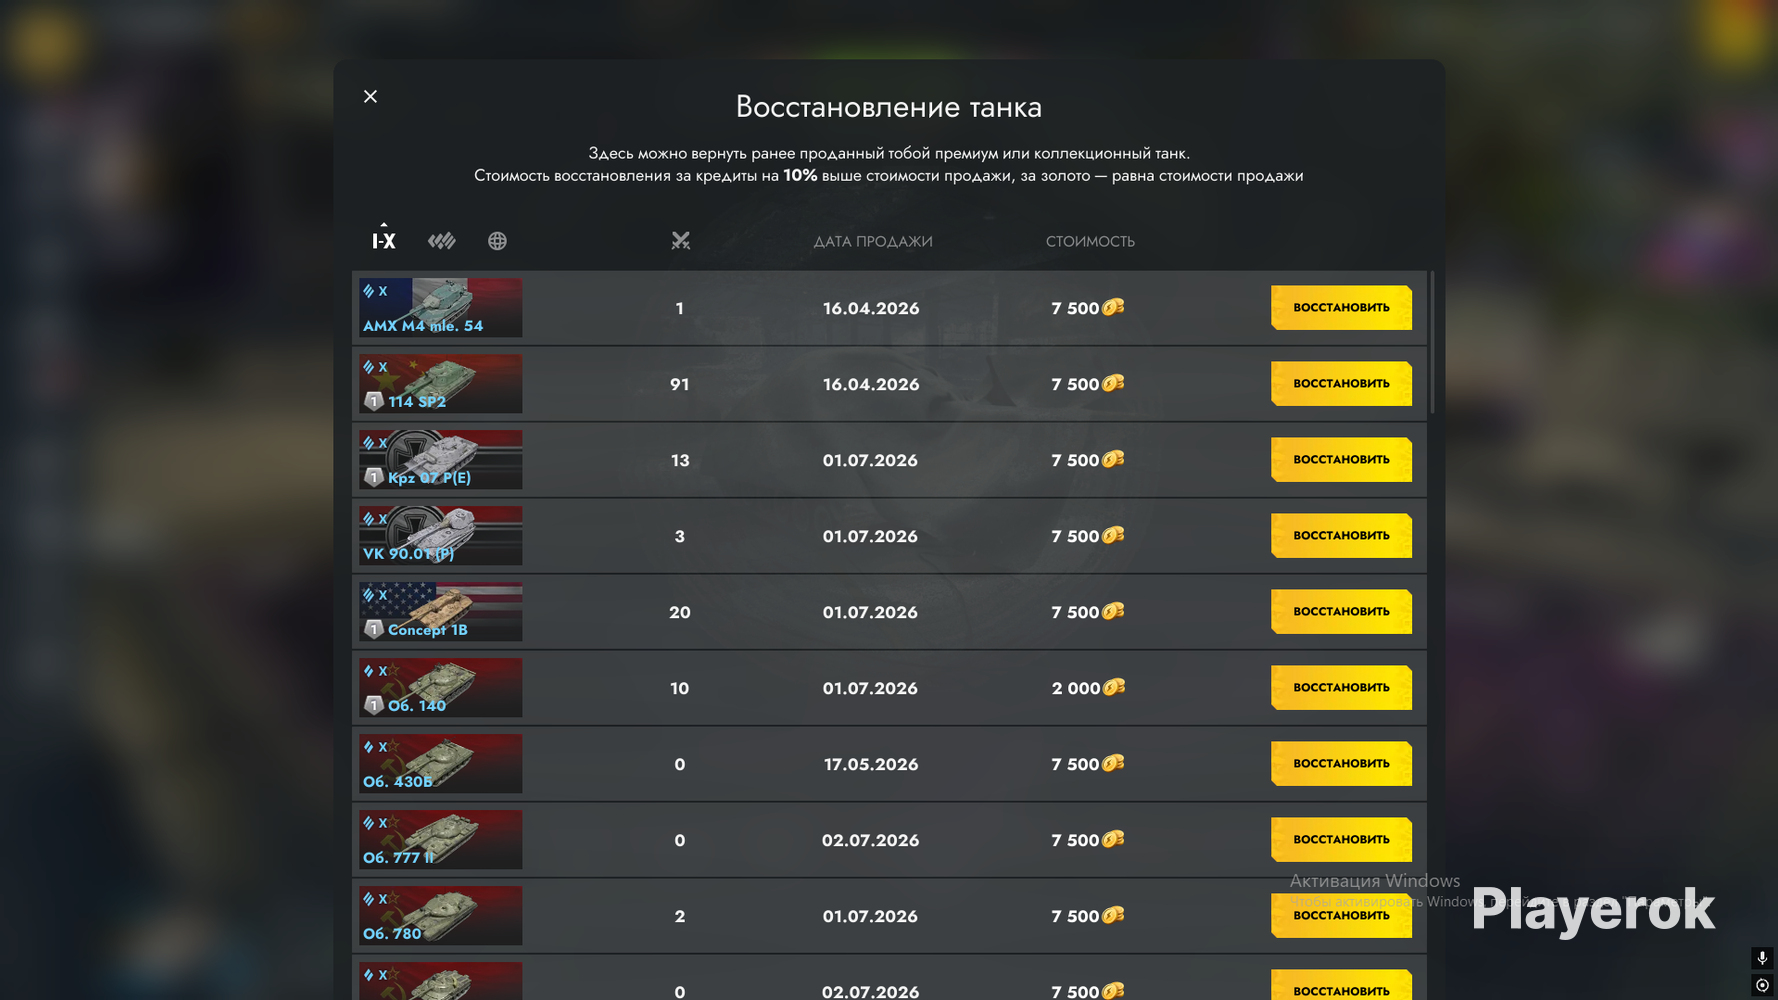This screenshot has width=1778, height=1000.
Task: Sort by nation globe icon
Action: tap(497, 241)
